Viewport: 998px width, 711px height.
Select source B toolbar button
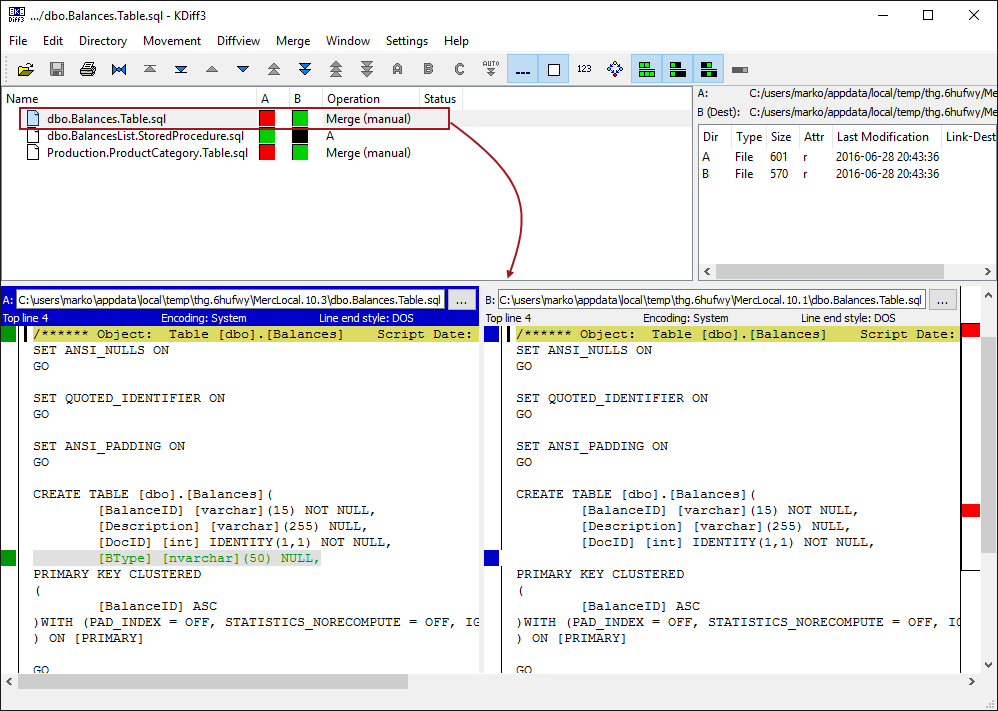429,69
